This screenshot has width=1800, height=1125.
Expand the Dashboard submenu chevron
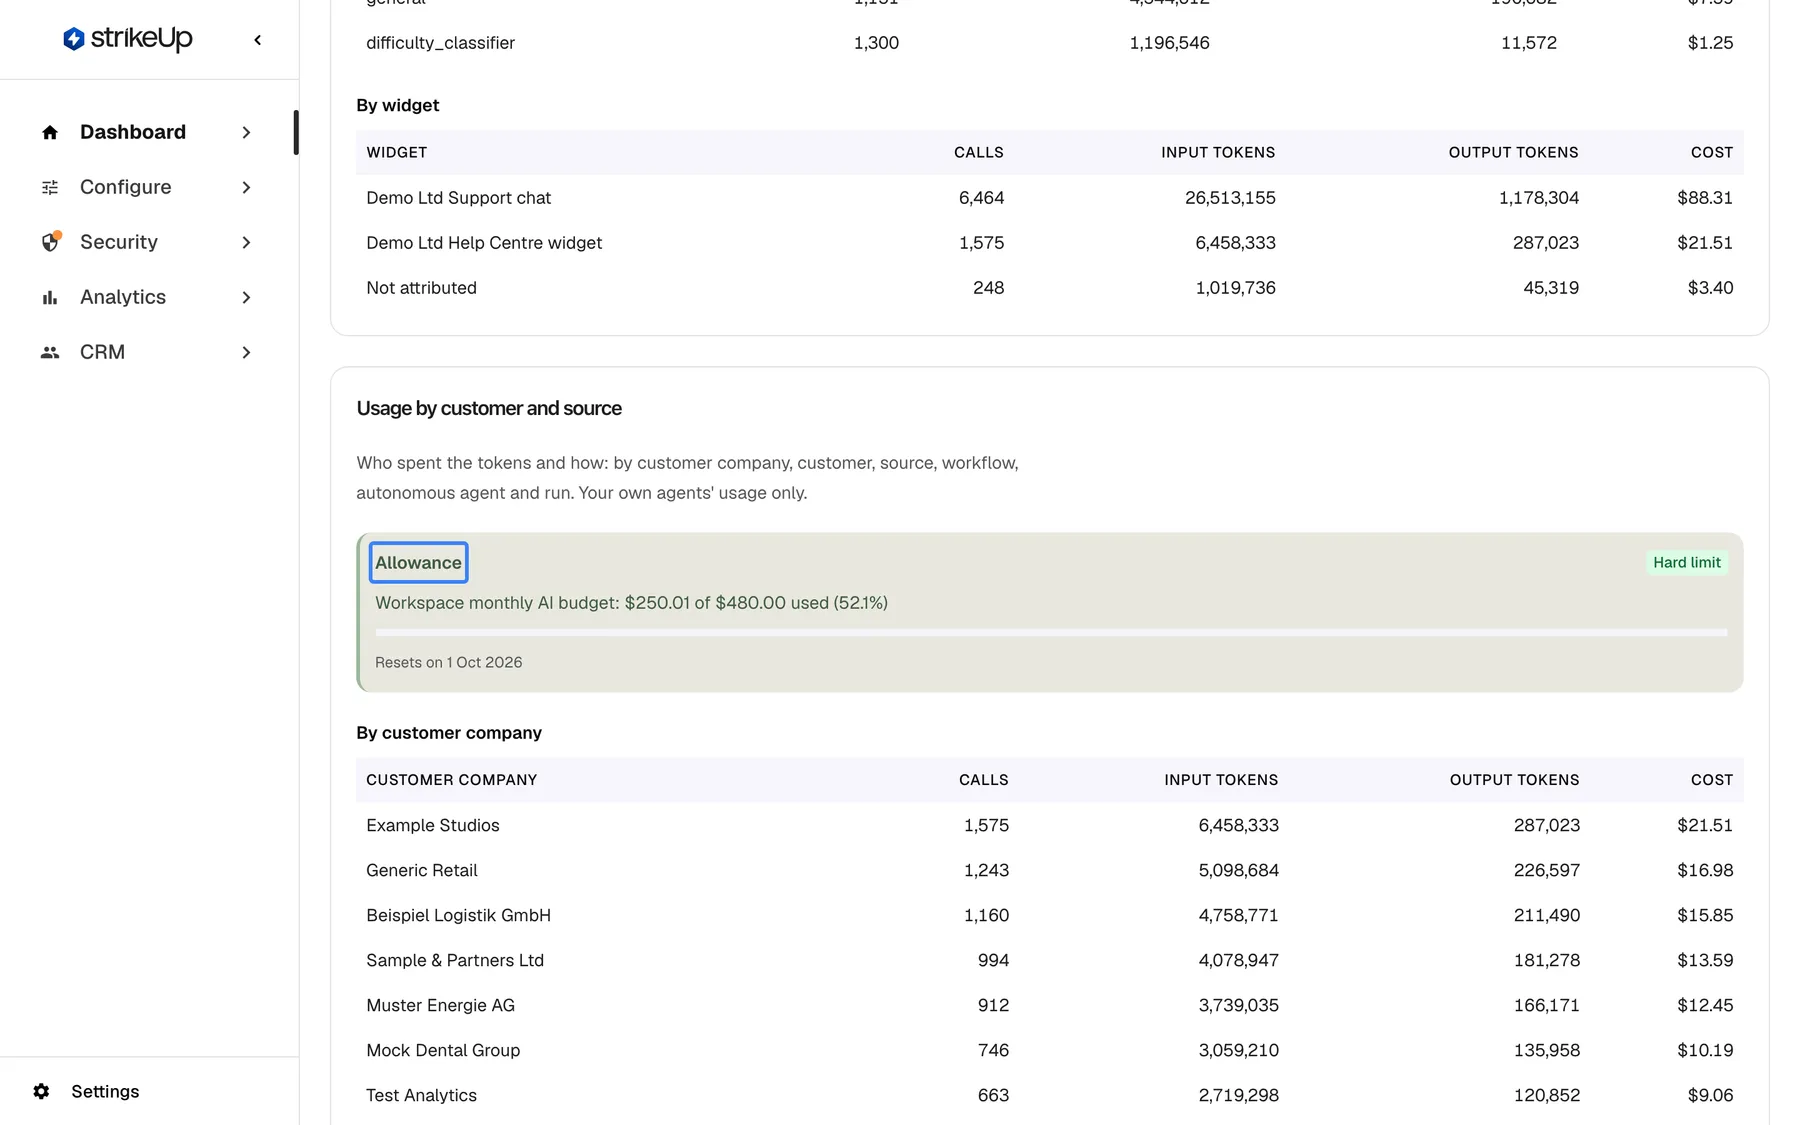tap(246, 132)
